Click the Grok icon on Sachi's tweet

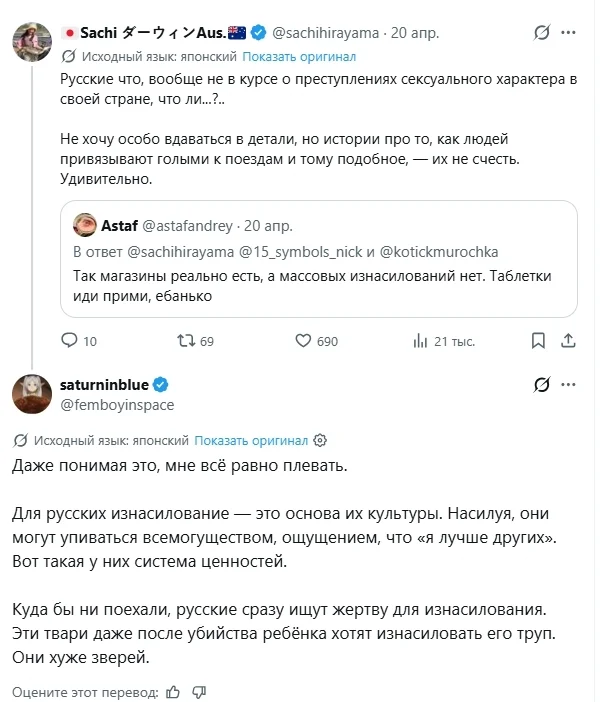[x=541, y=32]
